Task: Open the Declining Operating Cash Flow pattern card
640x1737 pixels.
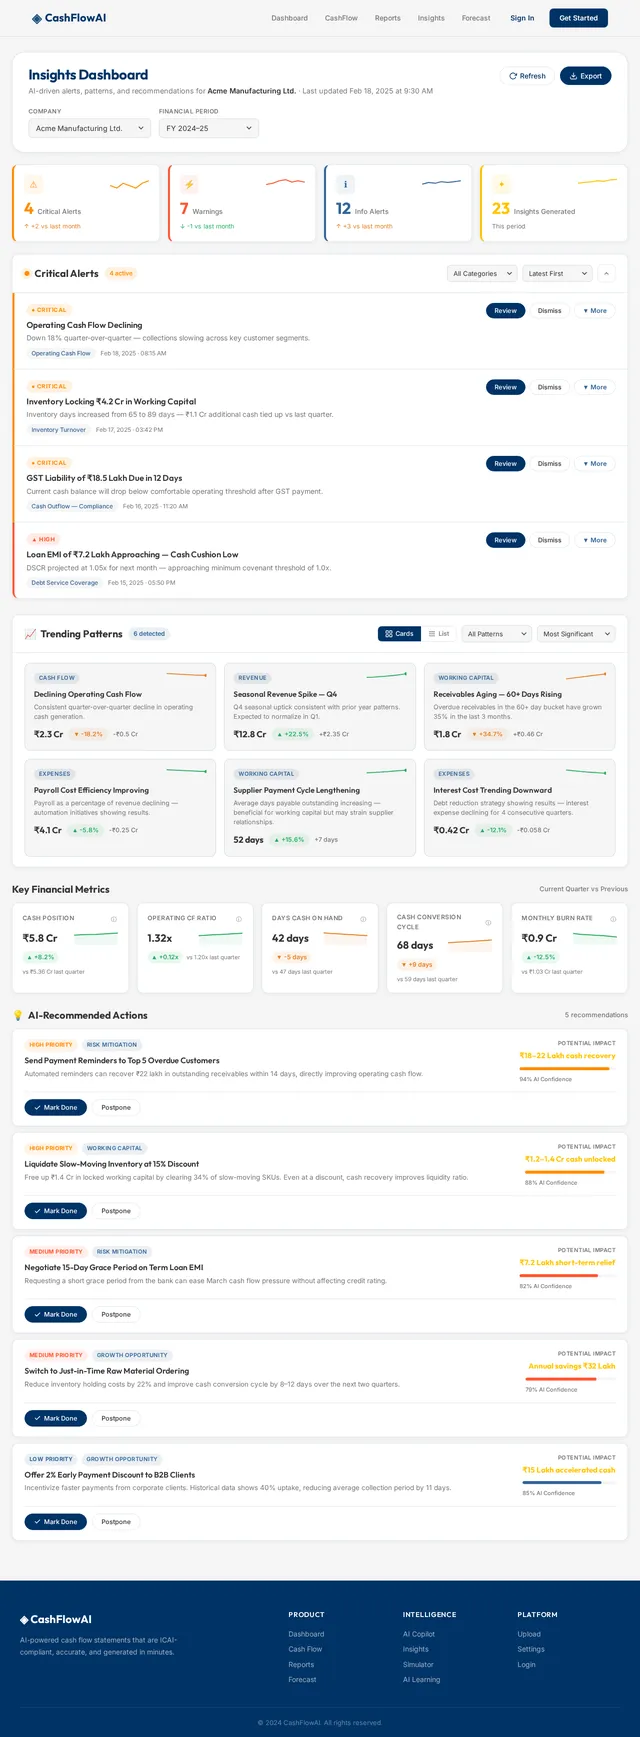Action: click(119, 706)
